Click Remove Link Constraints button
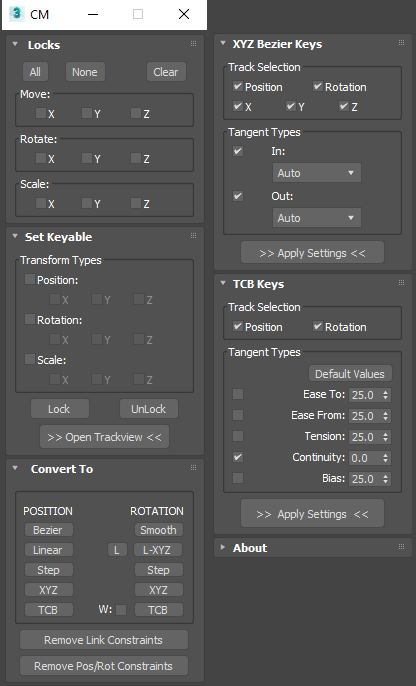This screenshot has width=416, height=686. [x=104, y=640]
